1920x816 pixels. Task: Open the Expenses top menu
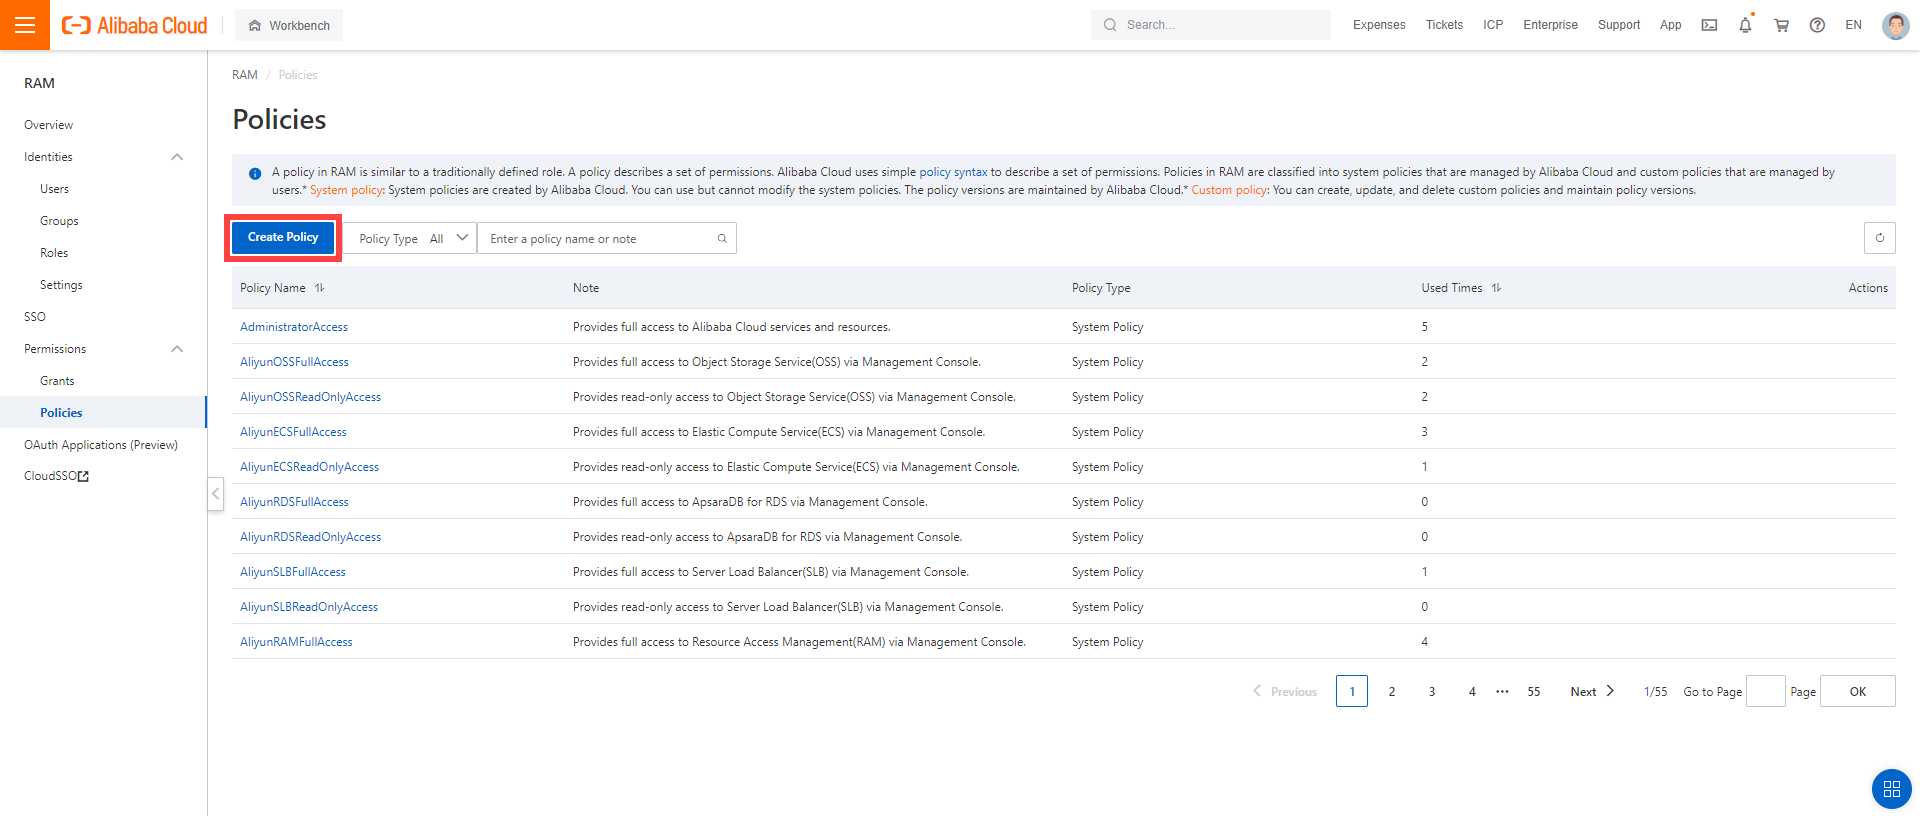(1378, 25)
